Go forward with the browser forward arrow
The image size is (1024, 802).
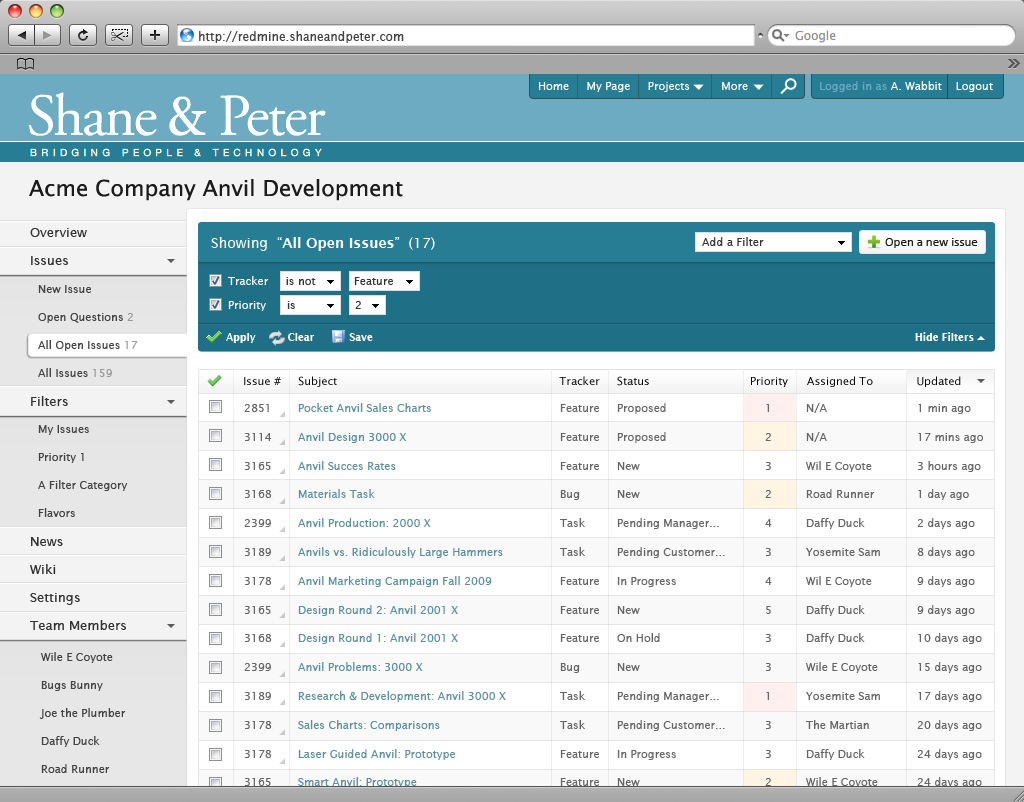(47, 35)
